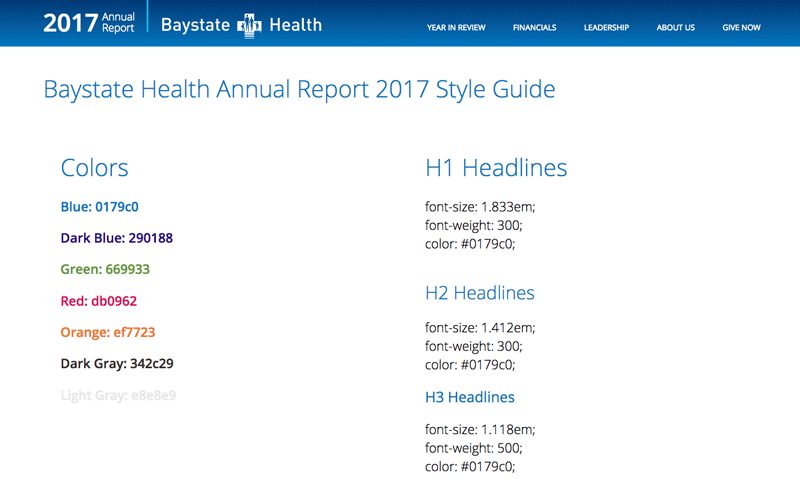Viewport: 800px width, 479px height.
Task: Click the font-size: 1.833em line
Action: pos(480,207)
